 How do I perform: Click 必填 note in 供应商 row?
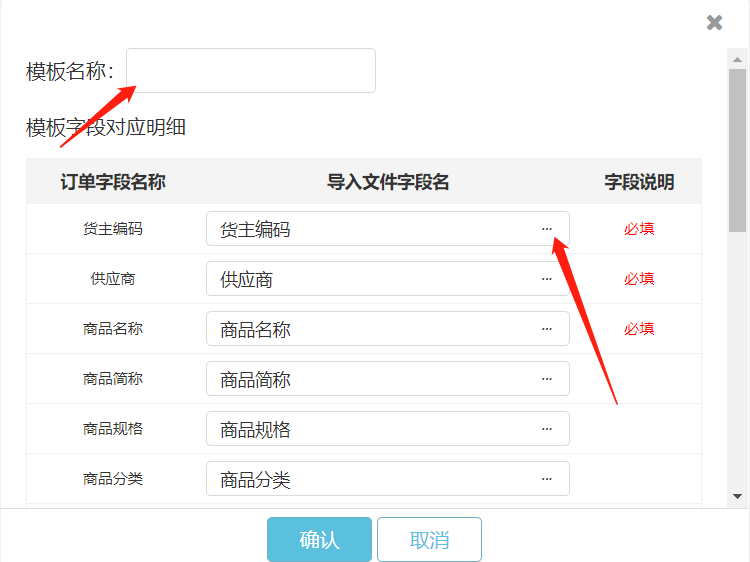click(x=639, y=279)
